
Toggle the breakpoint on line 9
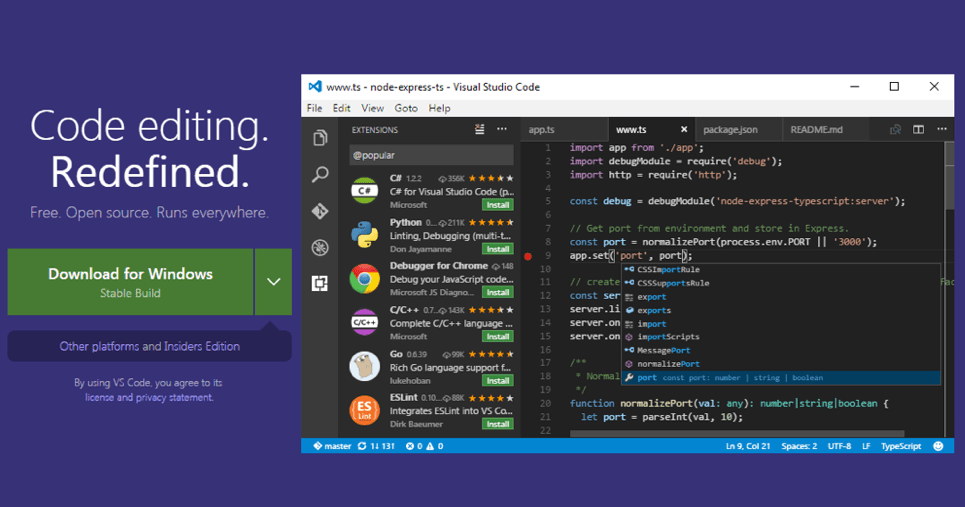(528, 256)
